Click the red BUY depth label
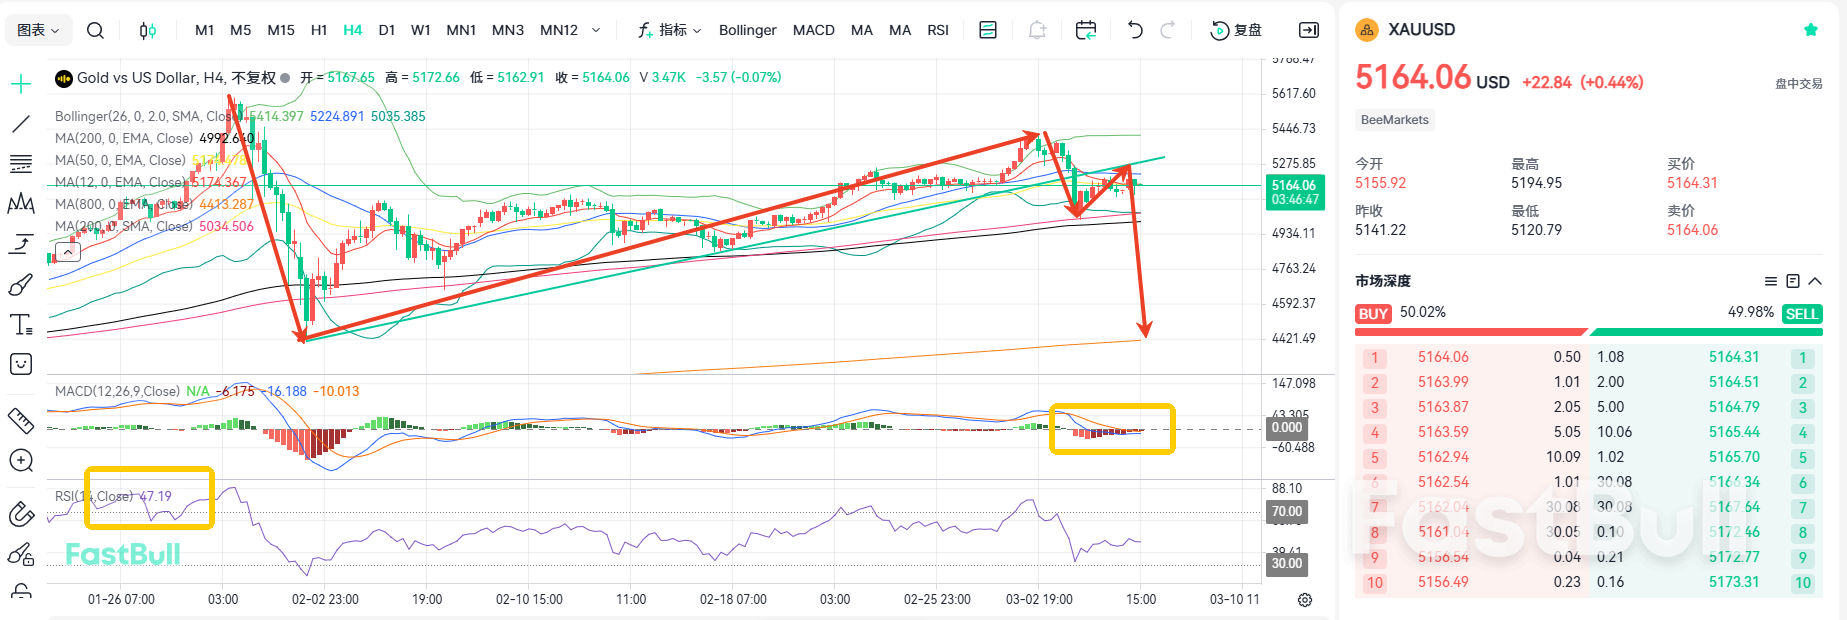The width and height of the screenshot is (1847, 620). click(1373, 314)
